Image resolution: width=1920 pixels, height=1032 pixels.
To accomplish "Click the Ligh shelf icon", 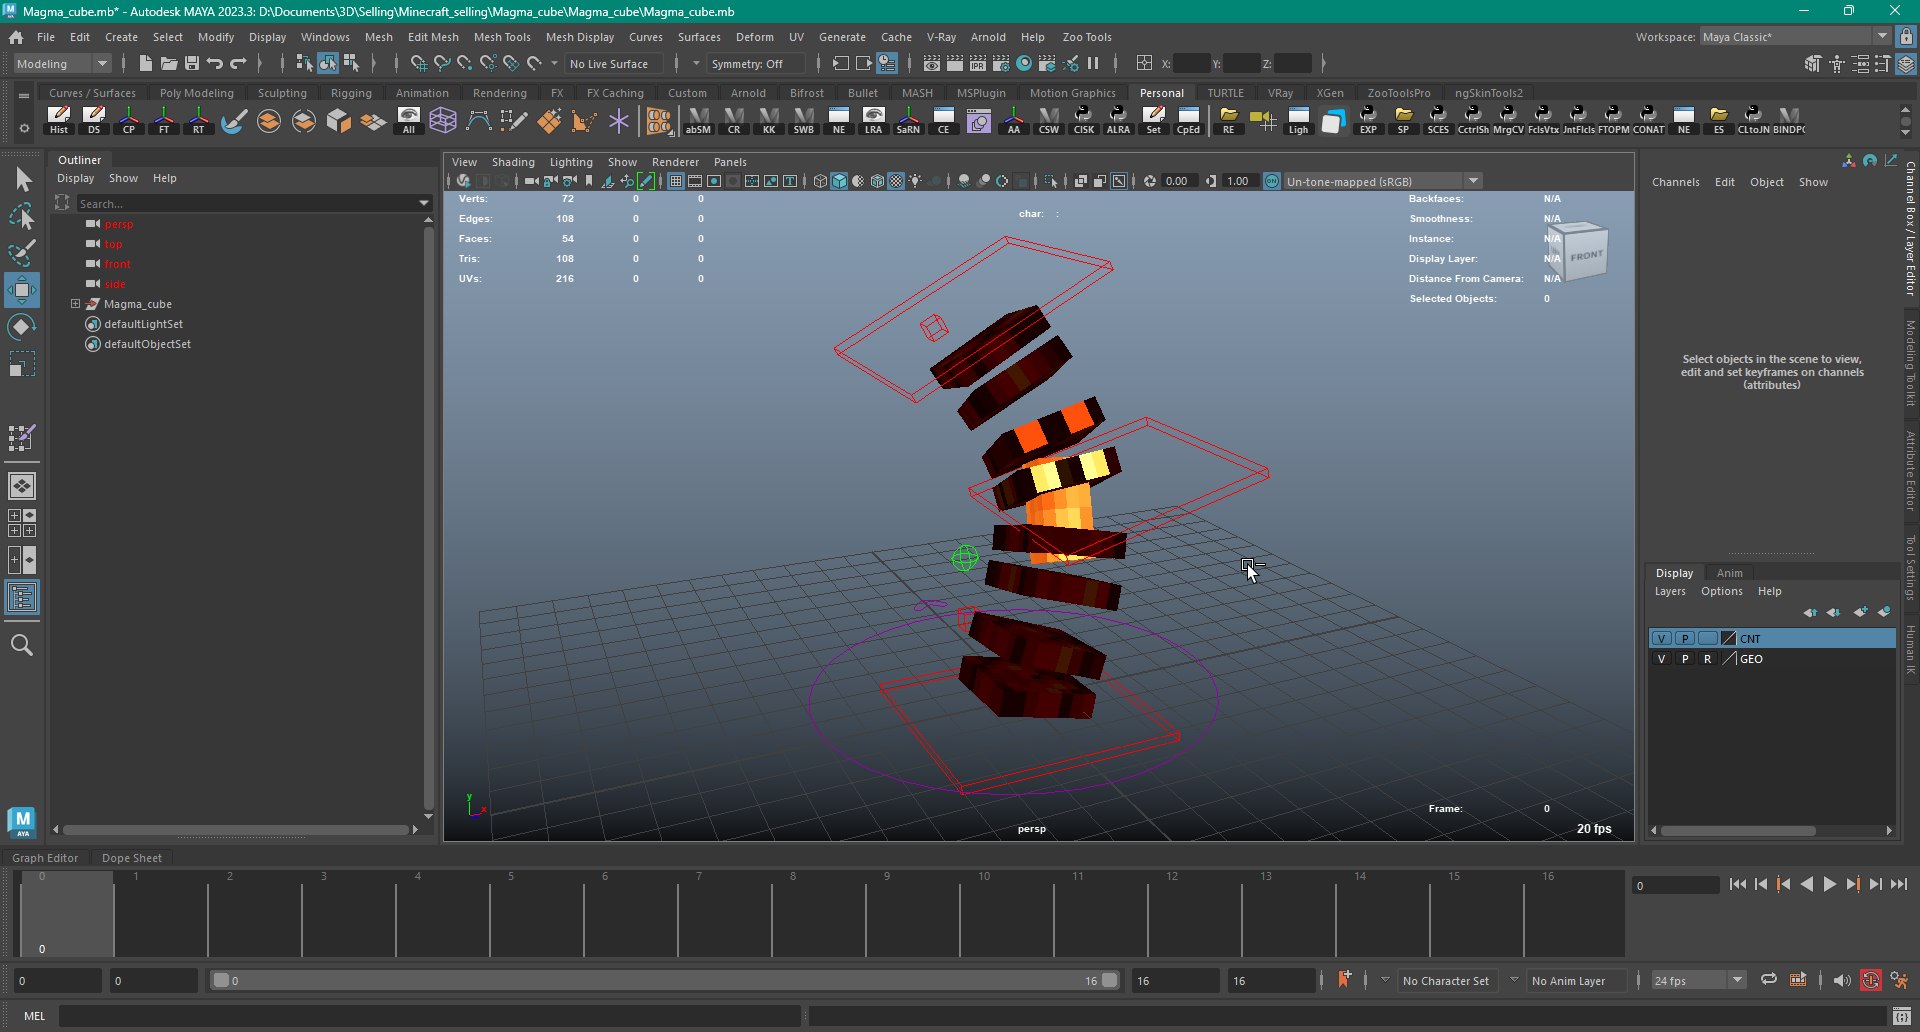I will (x=1298, y=120).
